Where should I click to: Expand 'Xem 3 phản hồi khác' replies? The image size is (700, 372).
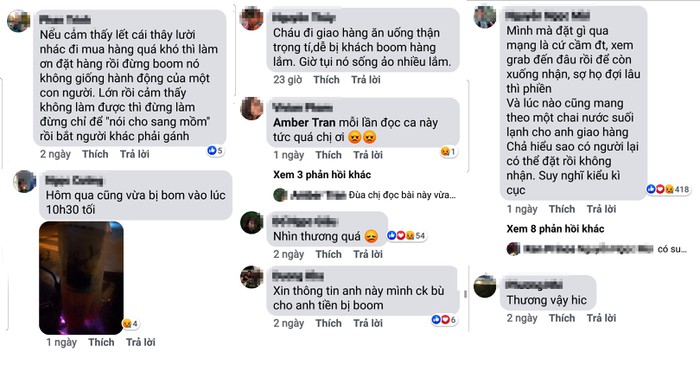(322, 175)
